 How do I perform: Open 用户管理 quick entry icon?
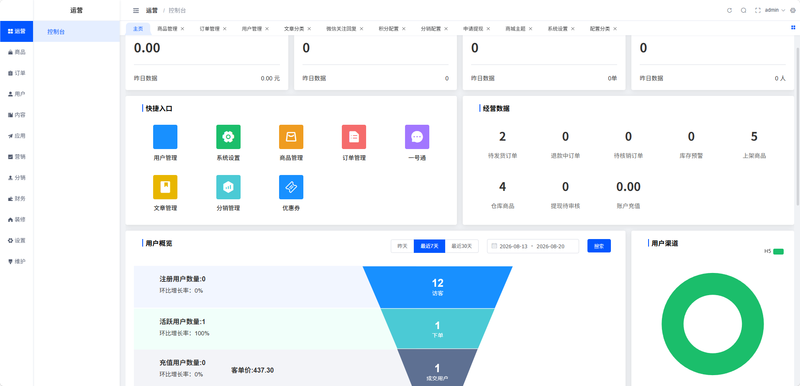[x=165, y=137]
